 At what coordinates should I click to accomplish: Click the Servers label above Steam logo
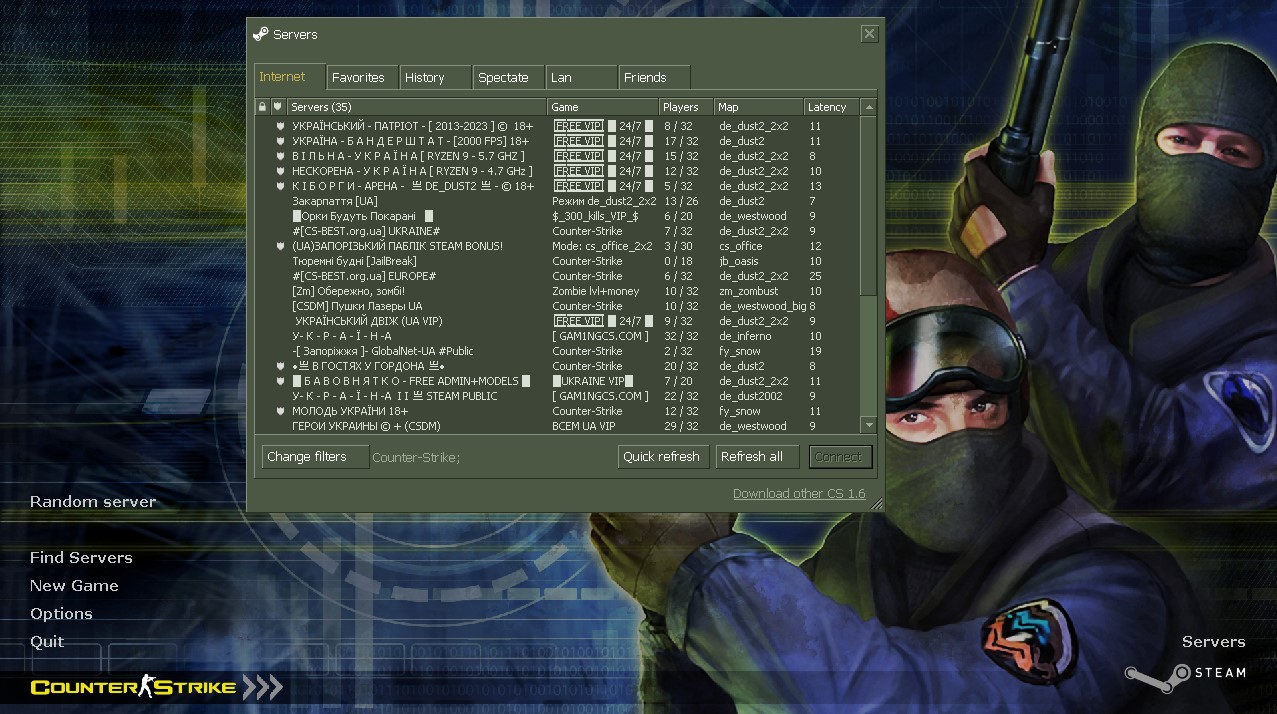(x=1213, y=642)
